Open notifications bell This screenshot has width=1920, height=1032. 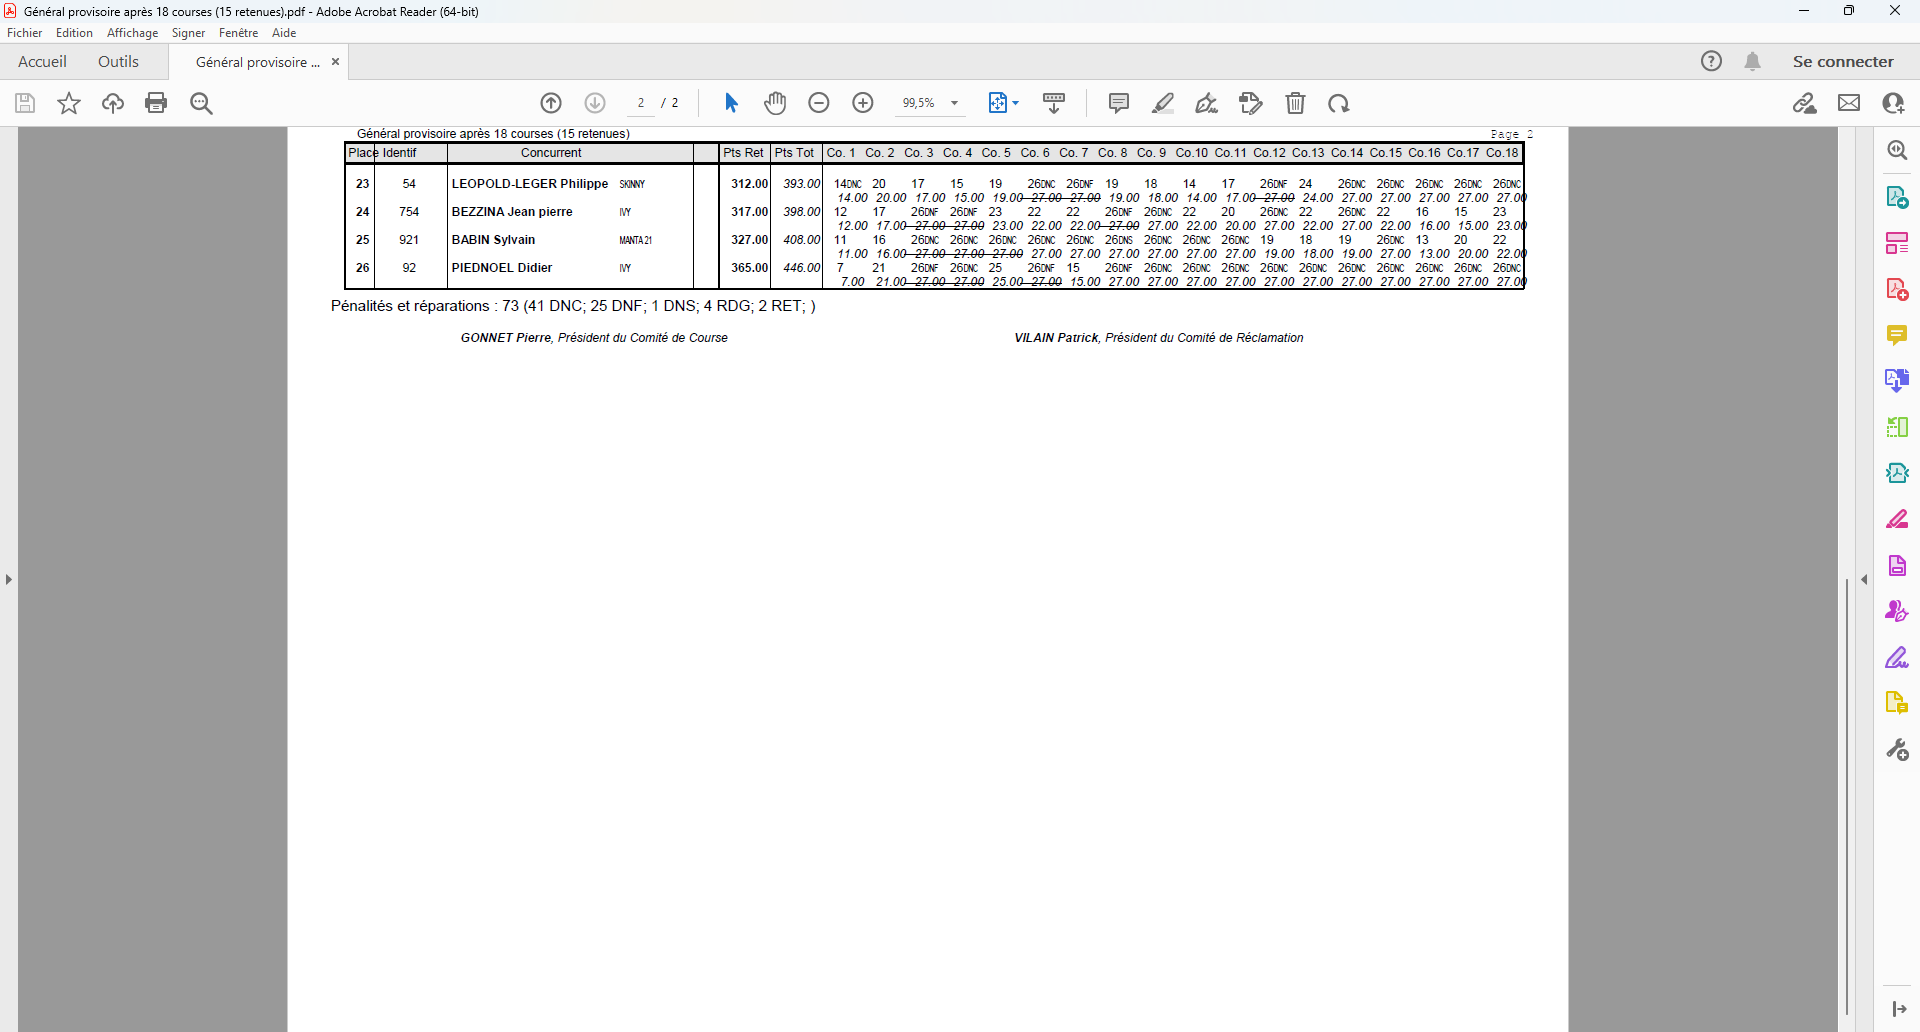click(1752, 62)
